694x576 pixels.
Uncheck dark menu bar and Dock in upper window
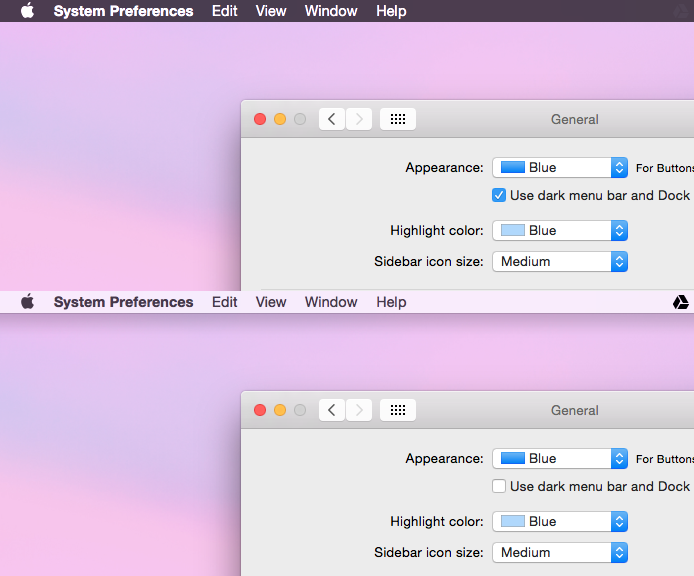click(x=499, y=195)
